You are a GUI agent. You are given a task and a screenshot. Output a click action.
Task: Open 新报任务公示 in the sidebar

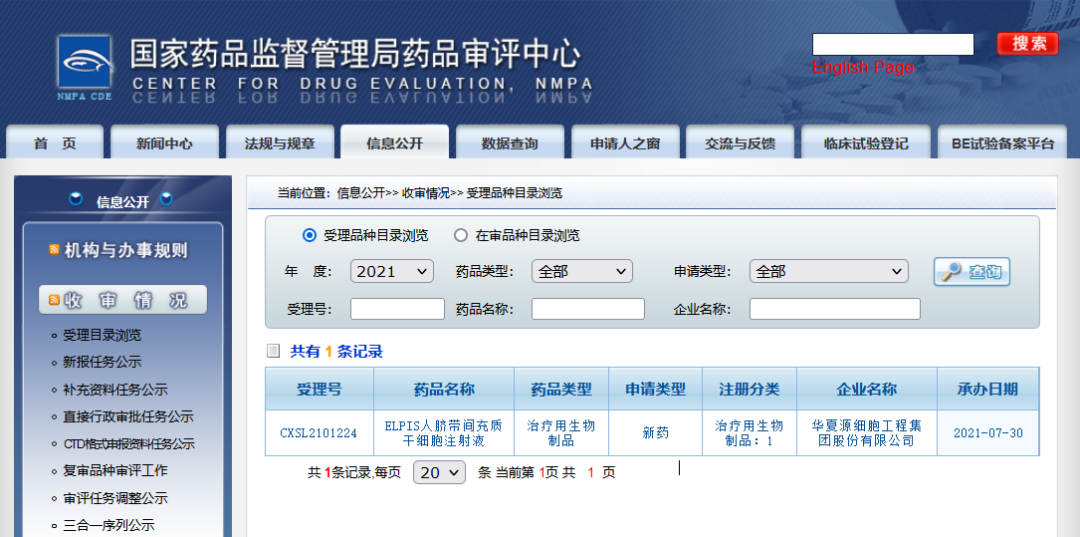click(102, 362)
